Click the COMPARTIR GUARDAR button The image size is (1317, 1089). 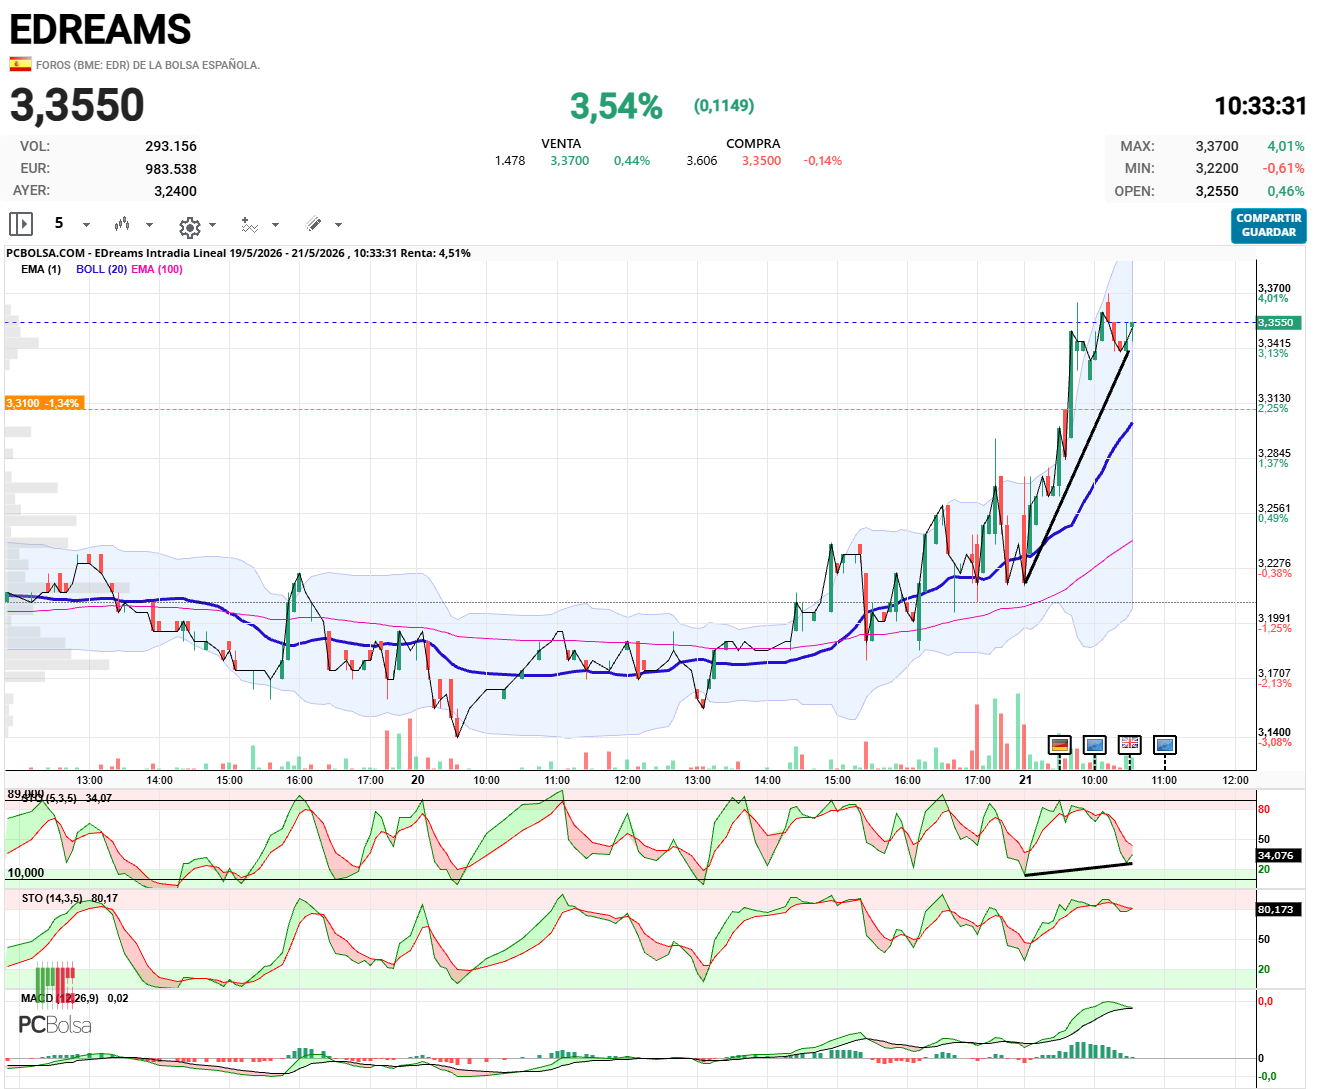pos(1268,225)
